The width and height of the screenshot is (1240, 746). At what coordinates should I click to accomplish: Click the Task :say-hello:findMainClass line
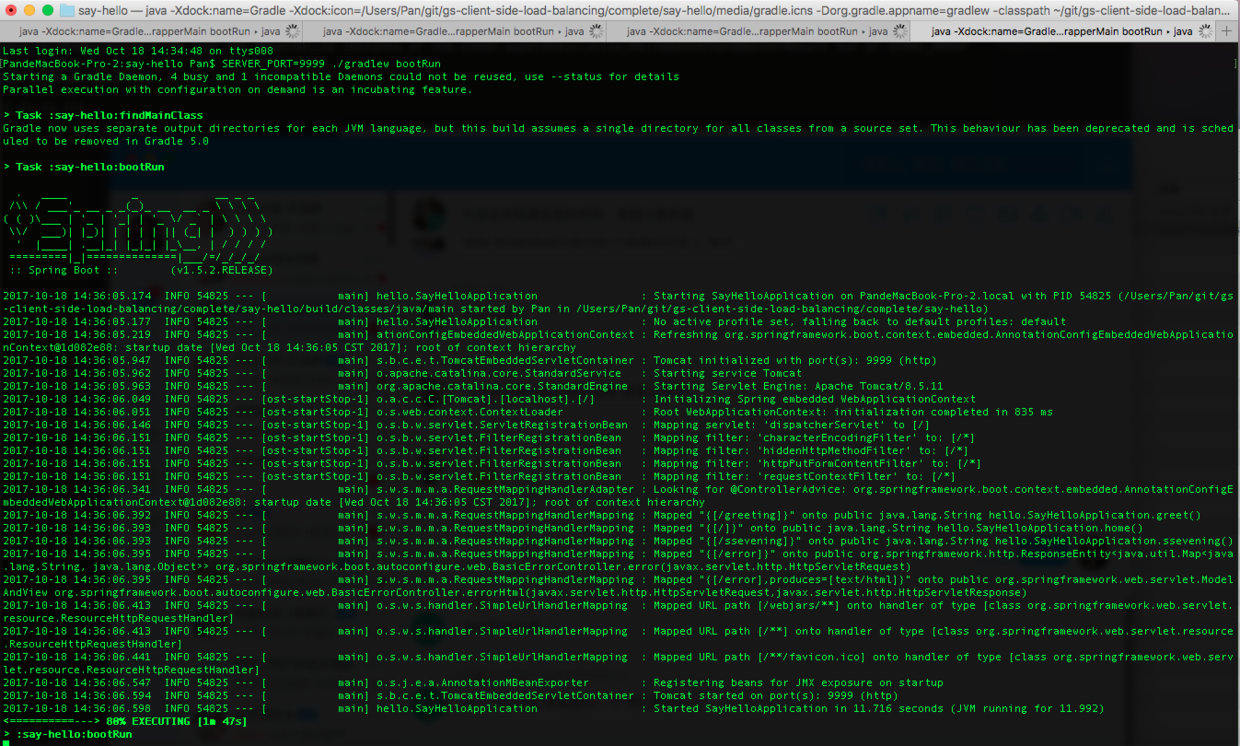103,115
